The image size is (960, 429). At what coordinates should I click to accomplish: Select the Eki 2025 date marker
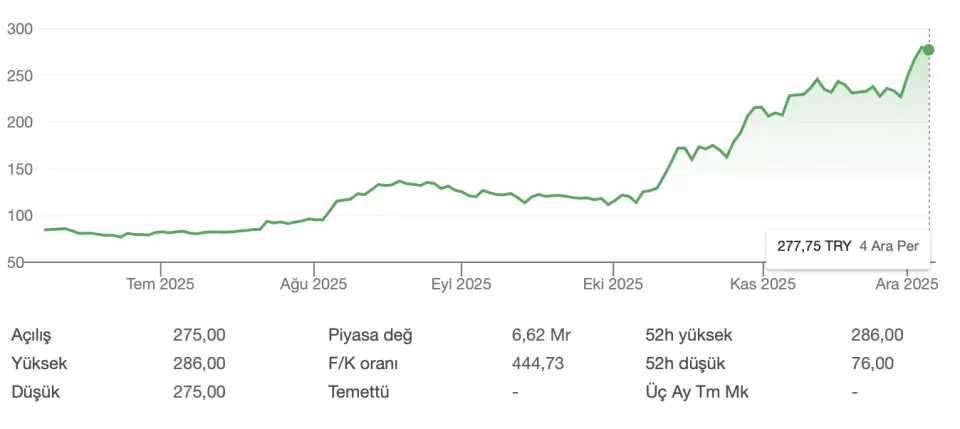613,284
